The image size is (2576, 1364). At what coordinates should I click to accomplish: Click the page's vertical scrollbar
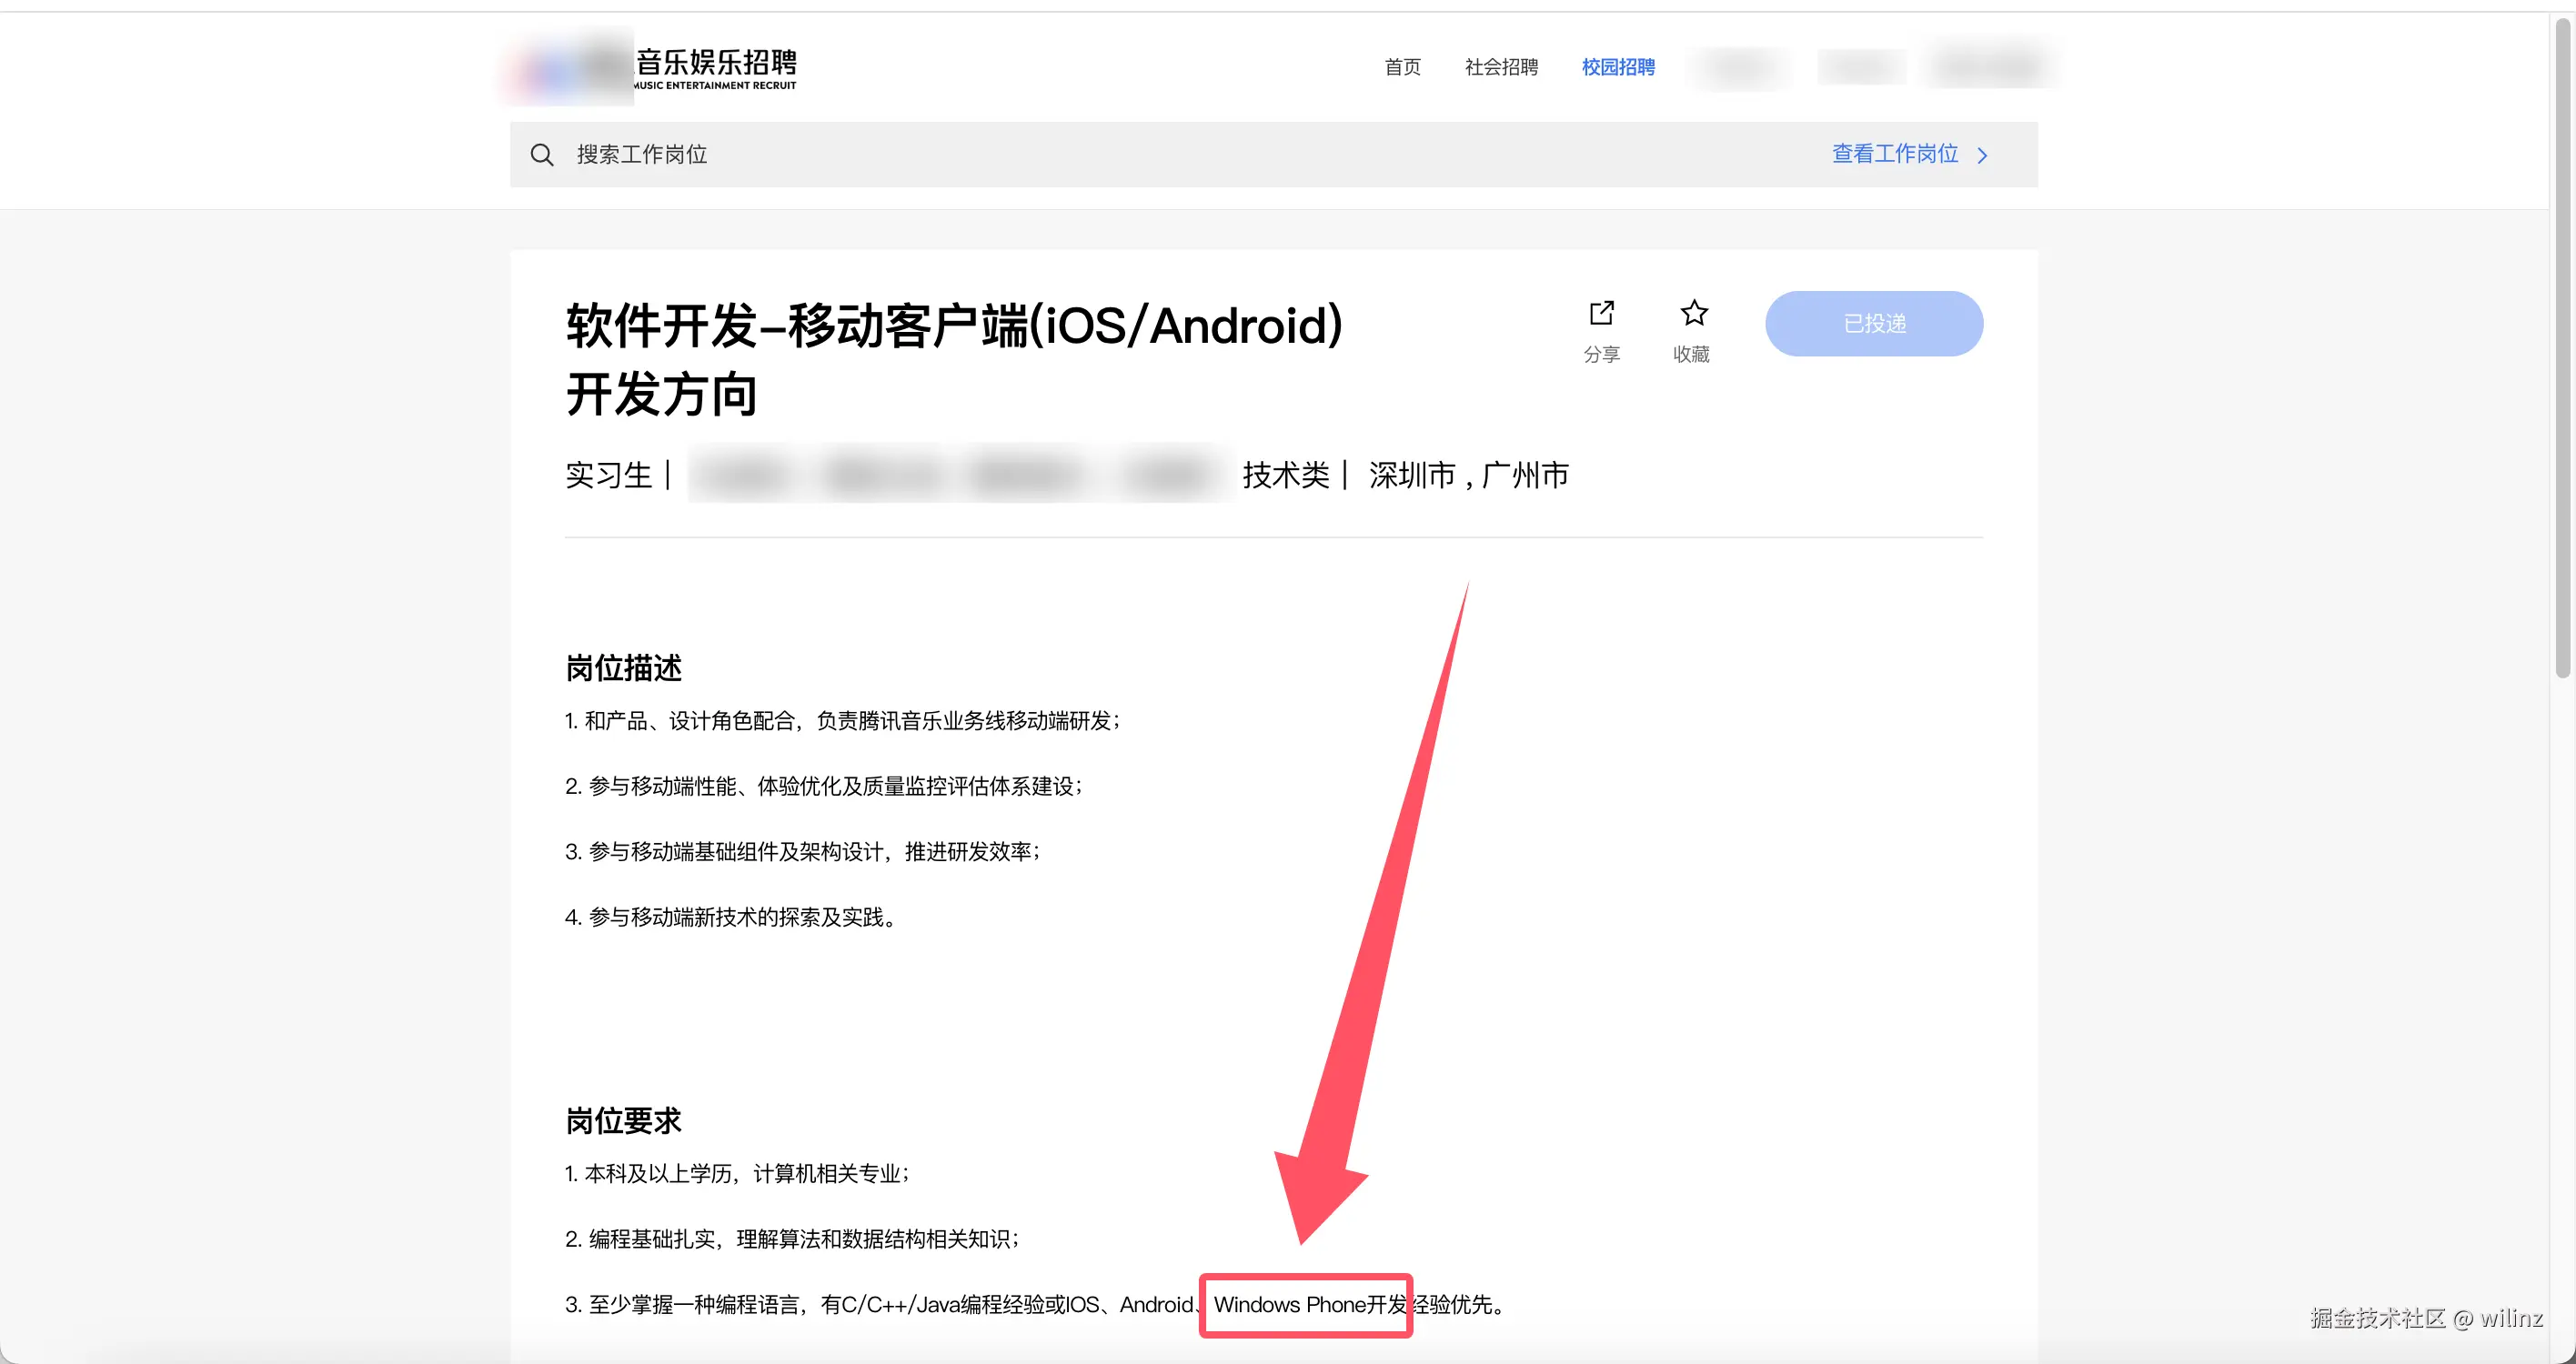(2562, 350)
